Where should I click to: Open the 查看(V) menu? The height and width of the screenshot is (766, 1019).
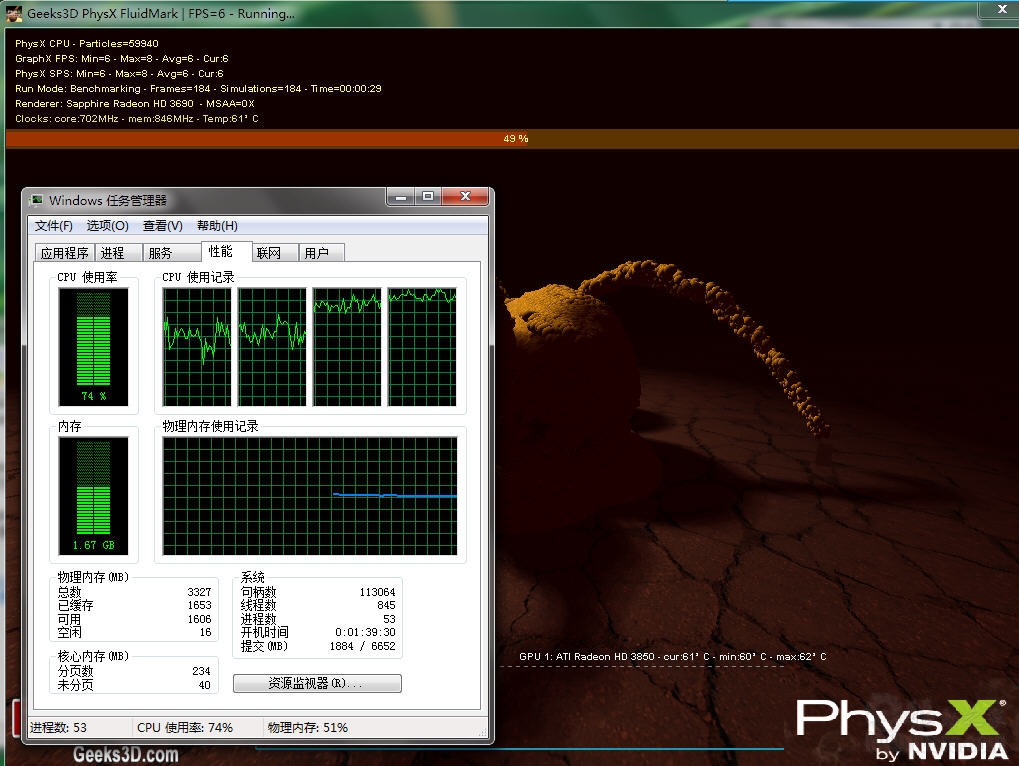point(163,226)
